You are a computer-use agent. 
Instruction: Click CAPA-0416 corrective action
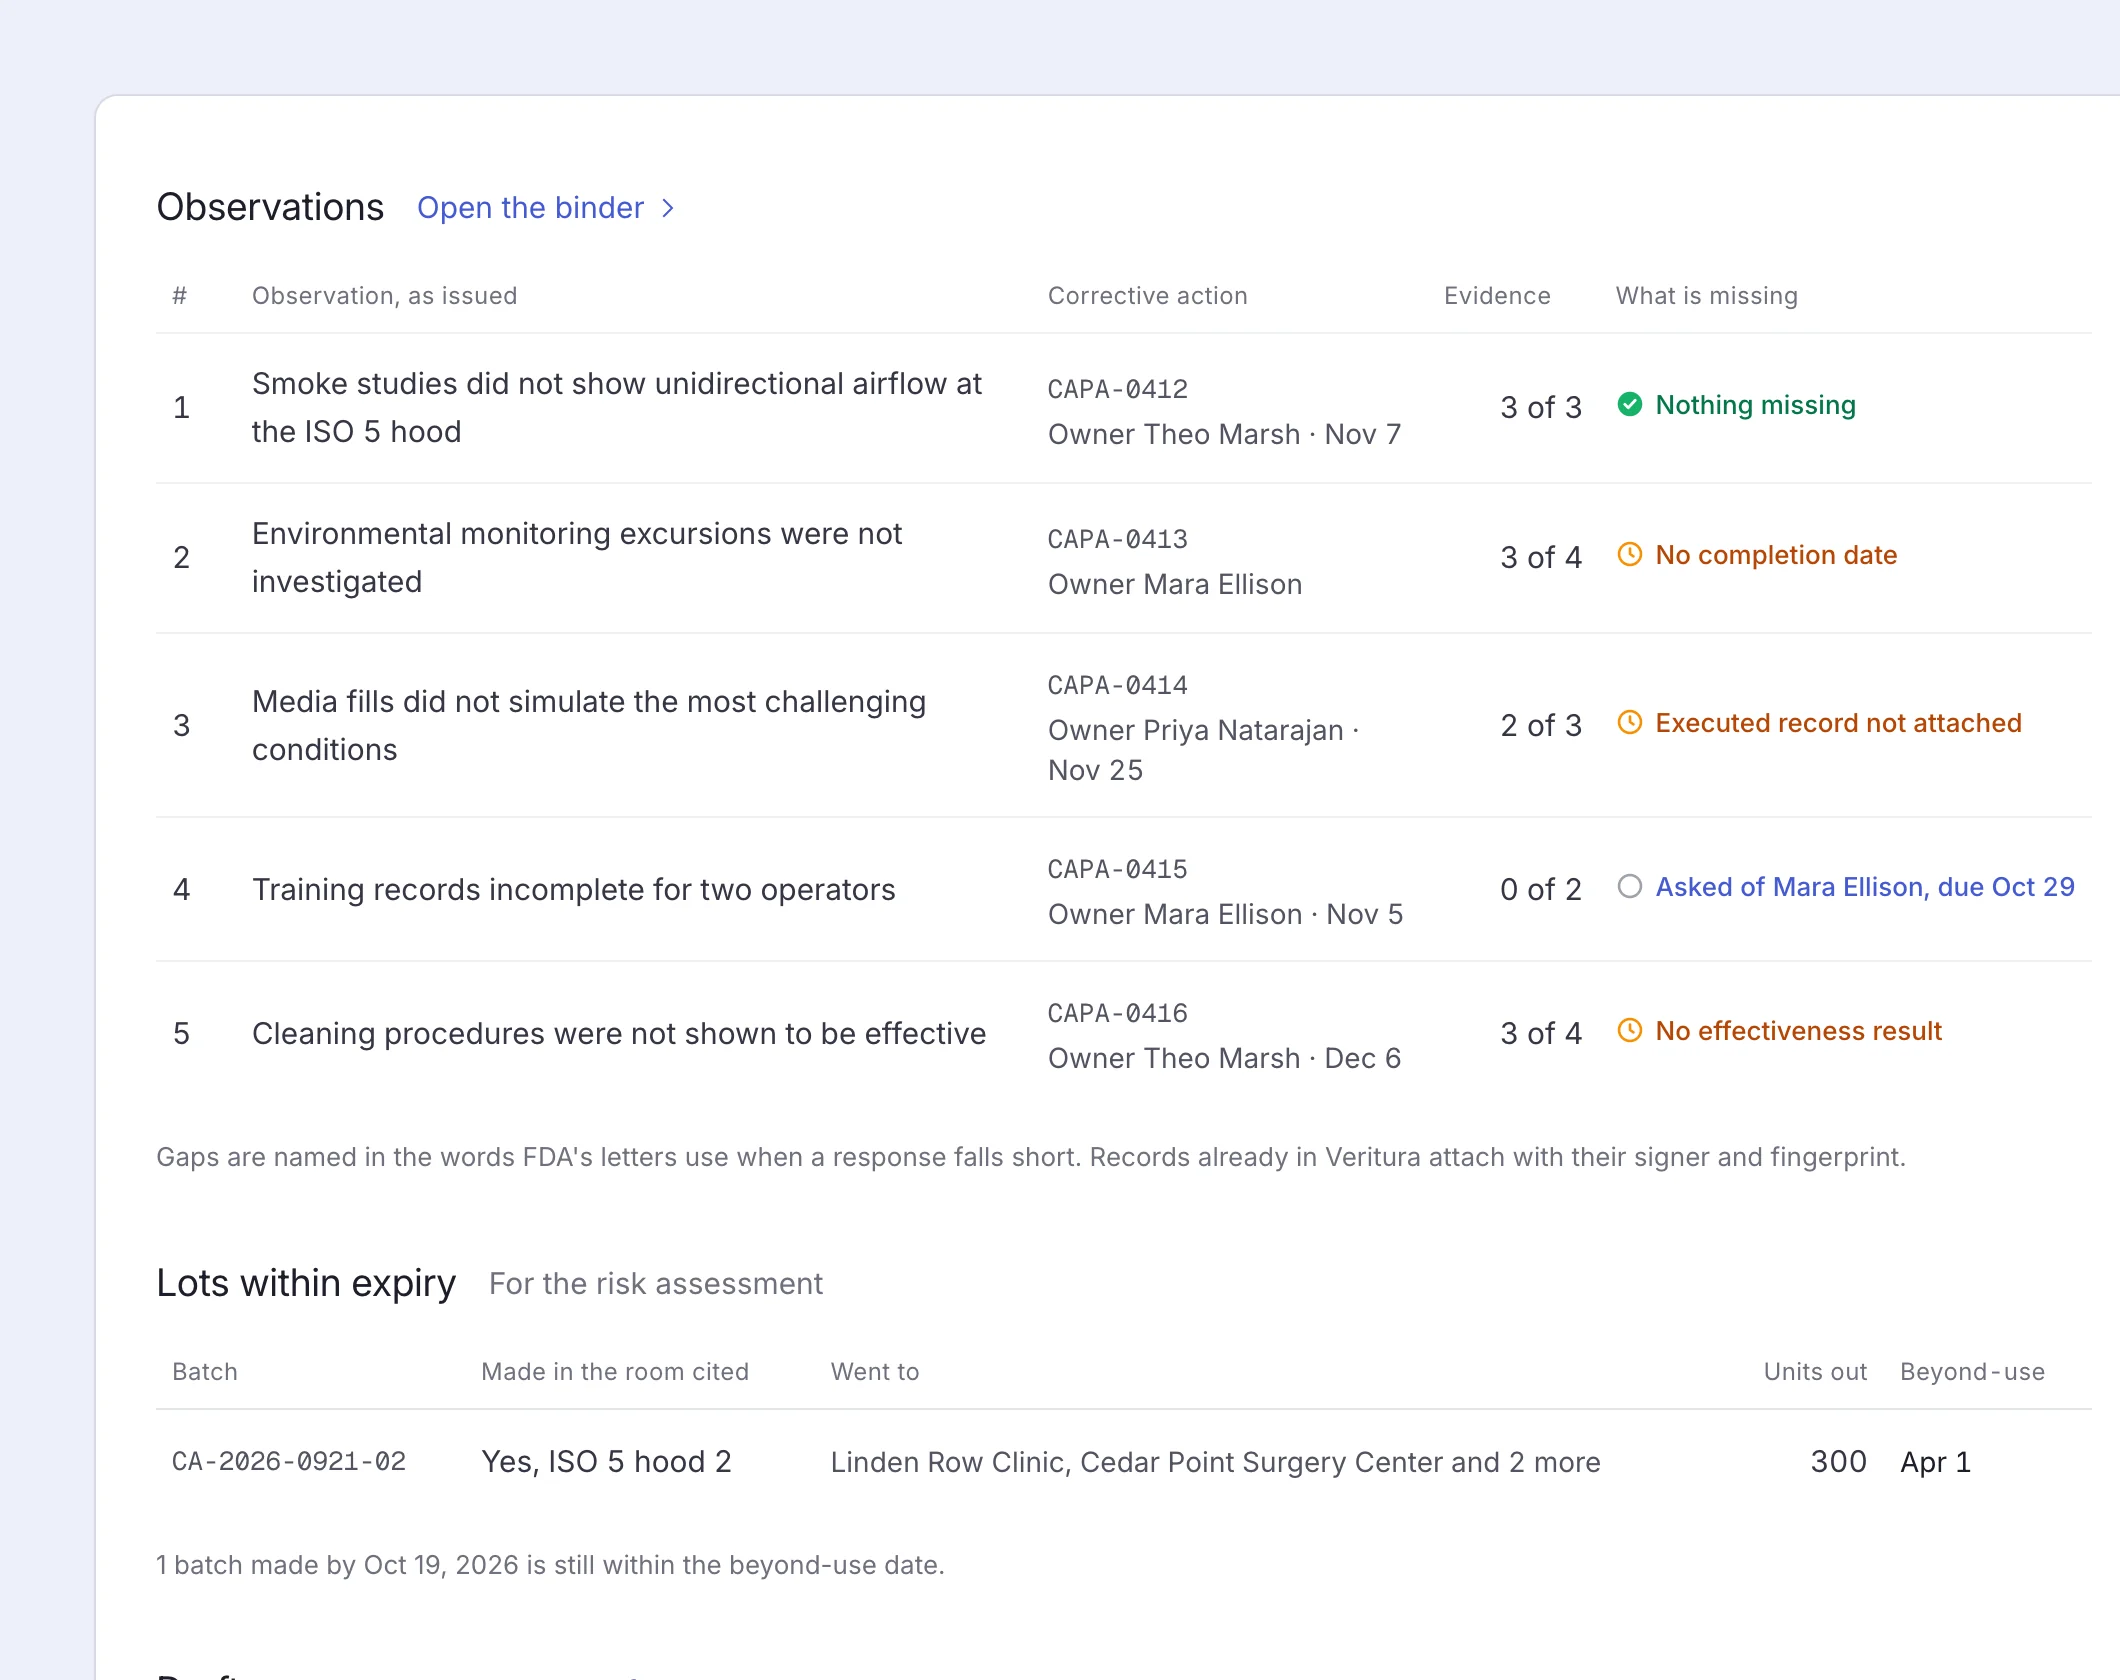point(1118,1013)
